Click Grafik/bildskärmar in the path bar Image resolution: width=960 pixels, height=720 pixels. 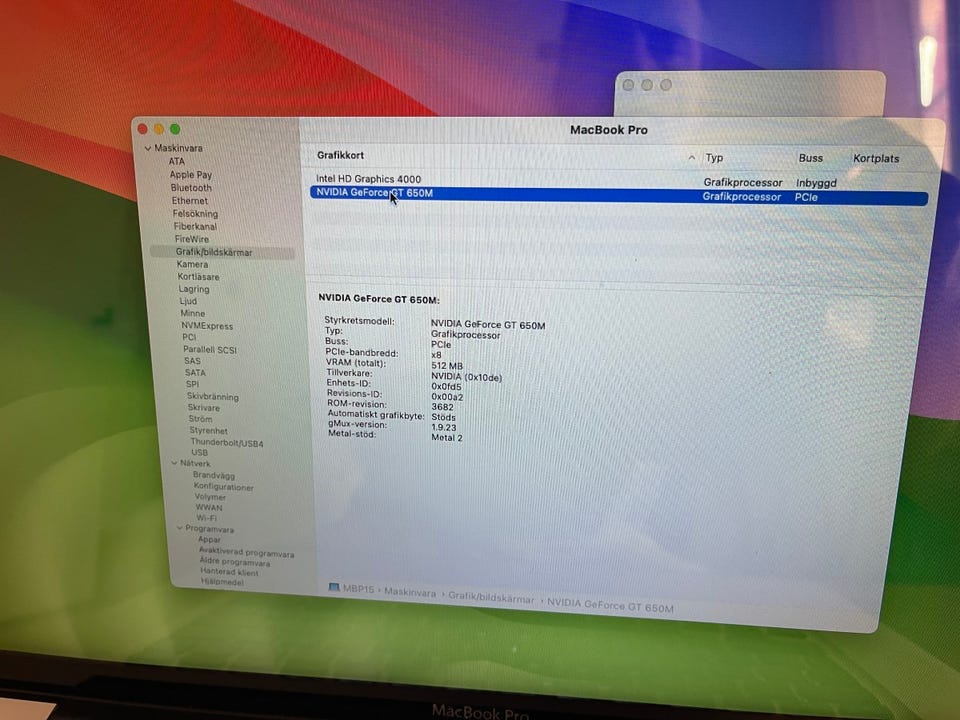tap(491, 597)
